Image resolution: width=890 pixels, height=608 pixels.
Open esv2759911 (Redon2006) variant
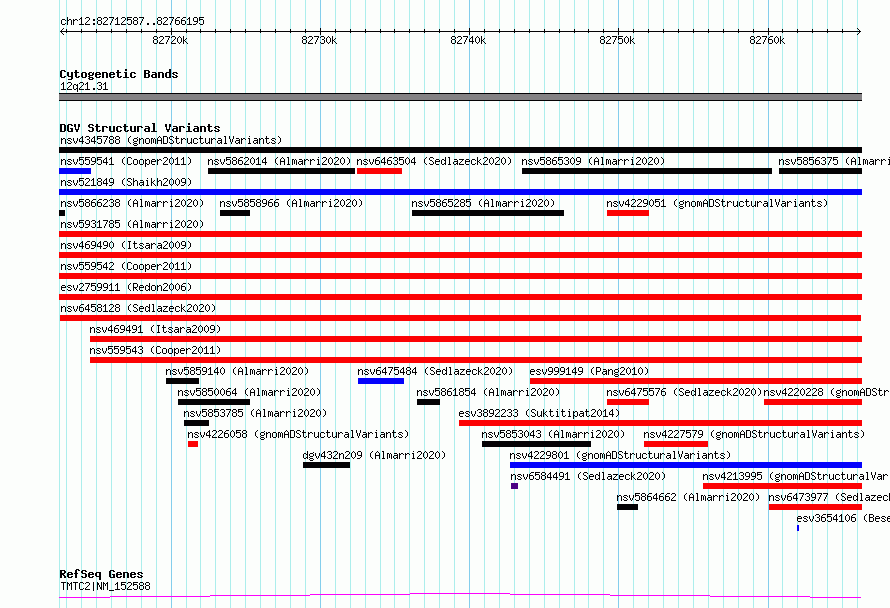126,287
